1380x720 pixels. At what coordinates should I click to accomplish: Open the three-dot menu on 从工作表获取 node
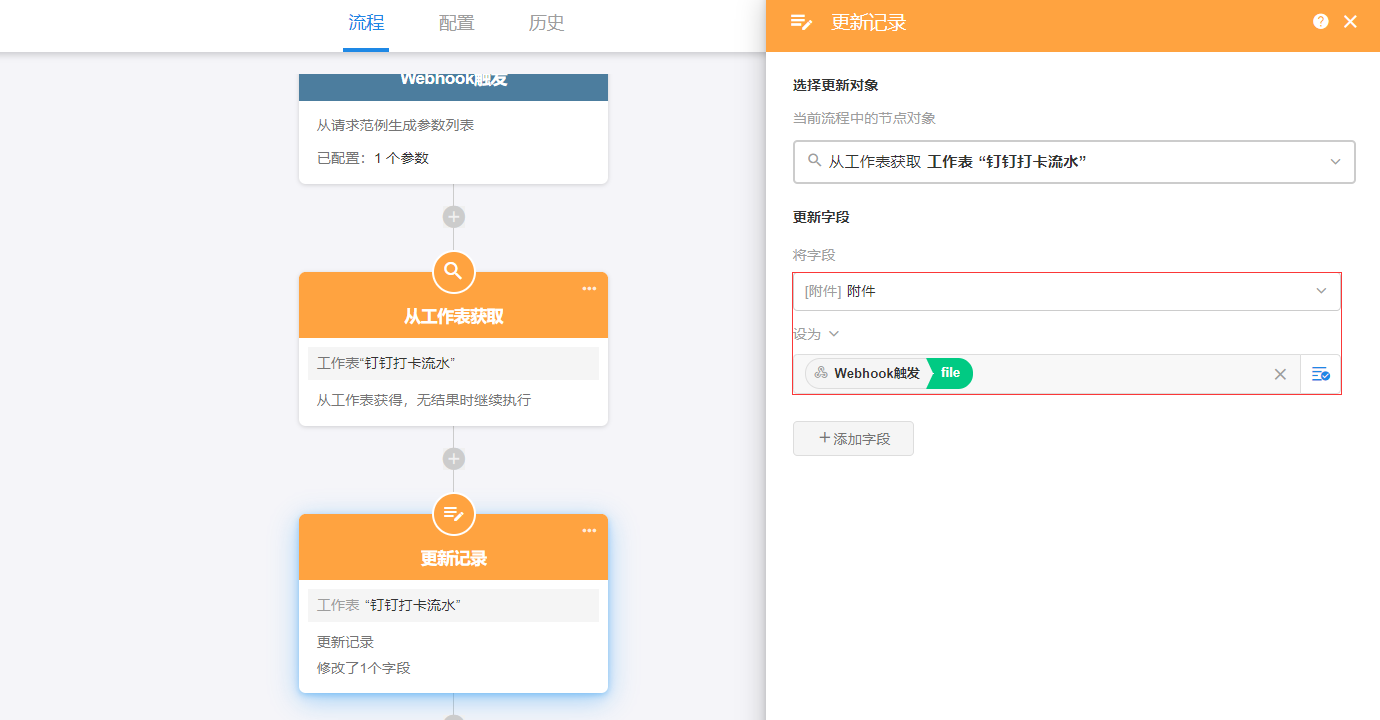point(589,289)
